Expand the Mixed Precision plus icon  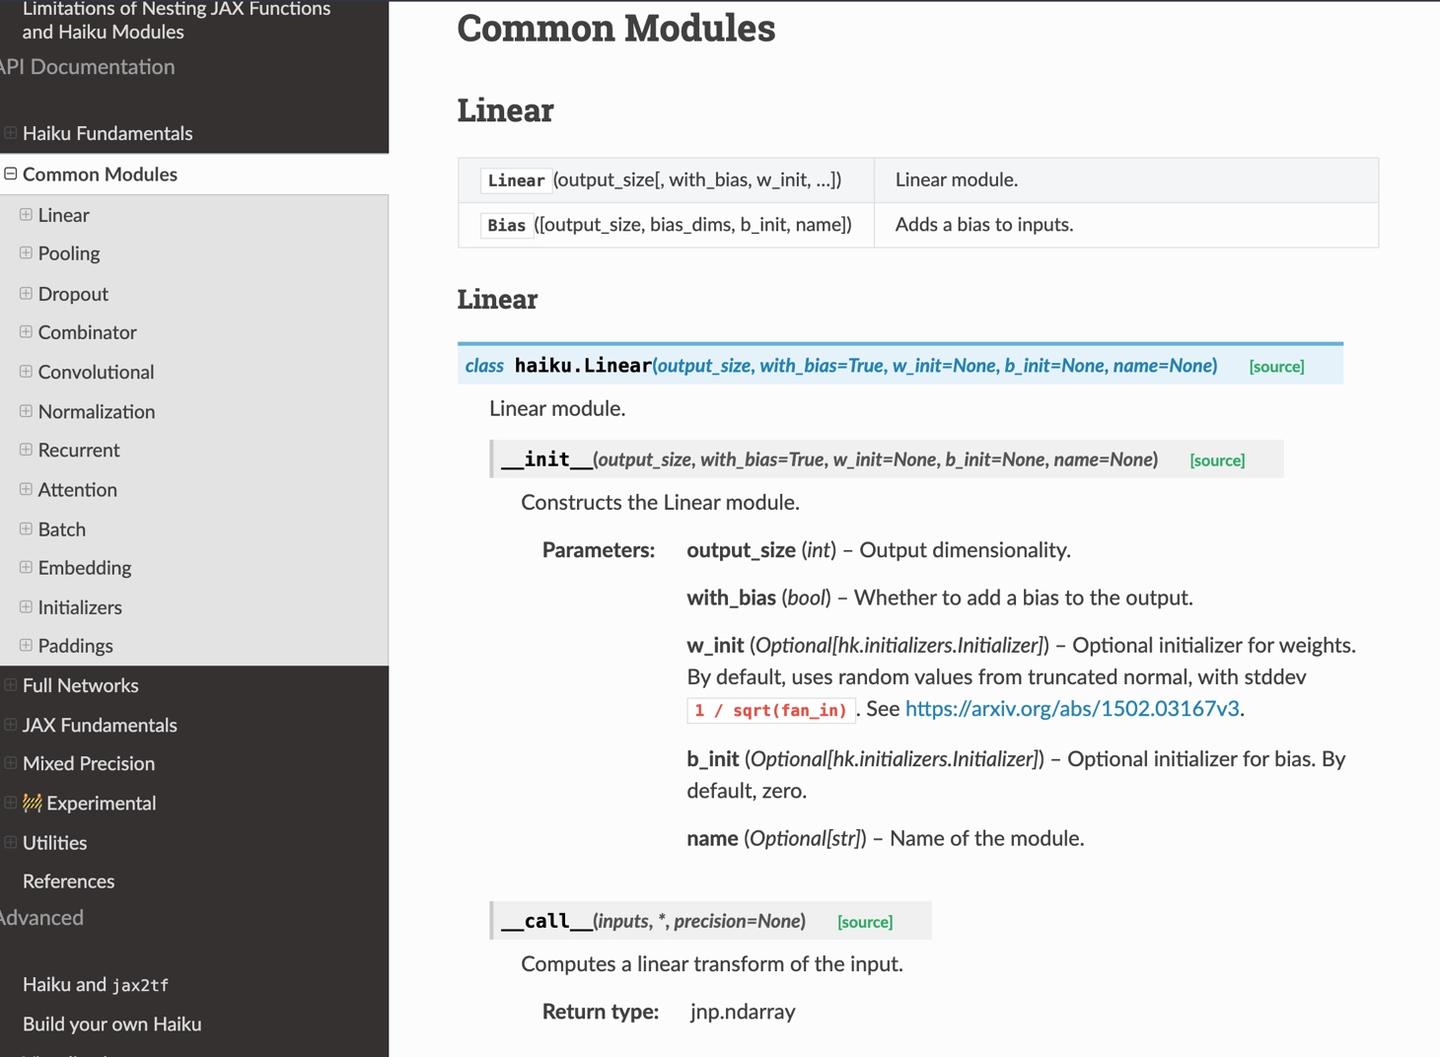tap(10, 763)
